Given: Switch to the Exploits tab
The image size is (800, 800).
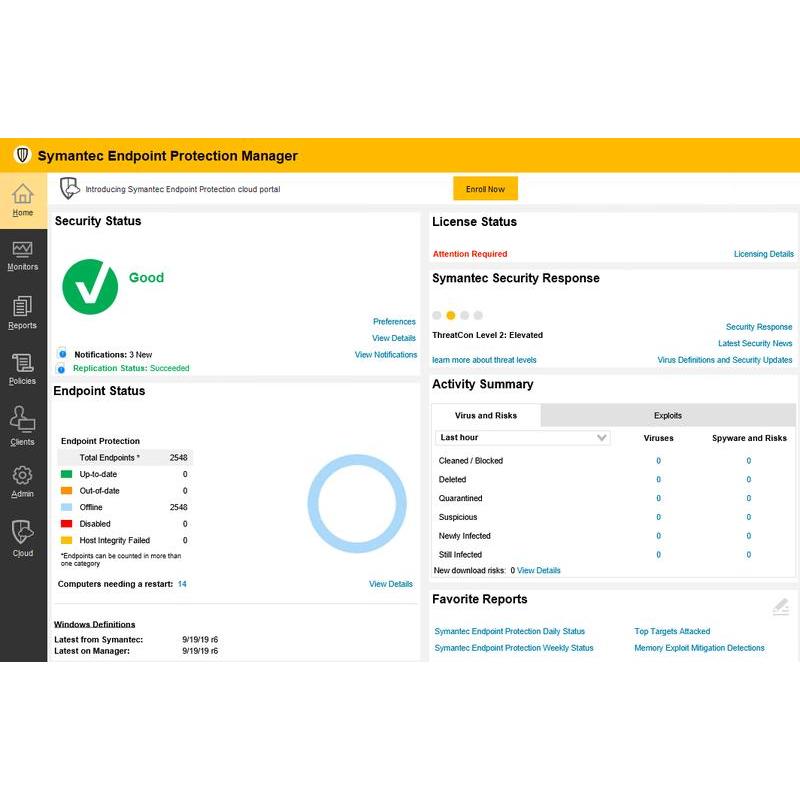Looking at the screenshot, I should click(x=667, y=415).
